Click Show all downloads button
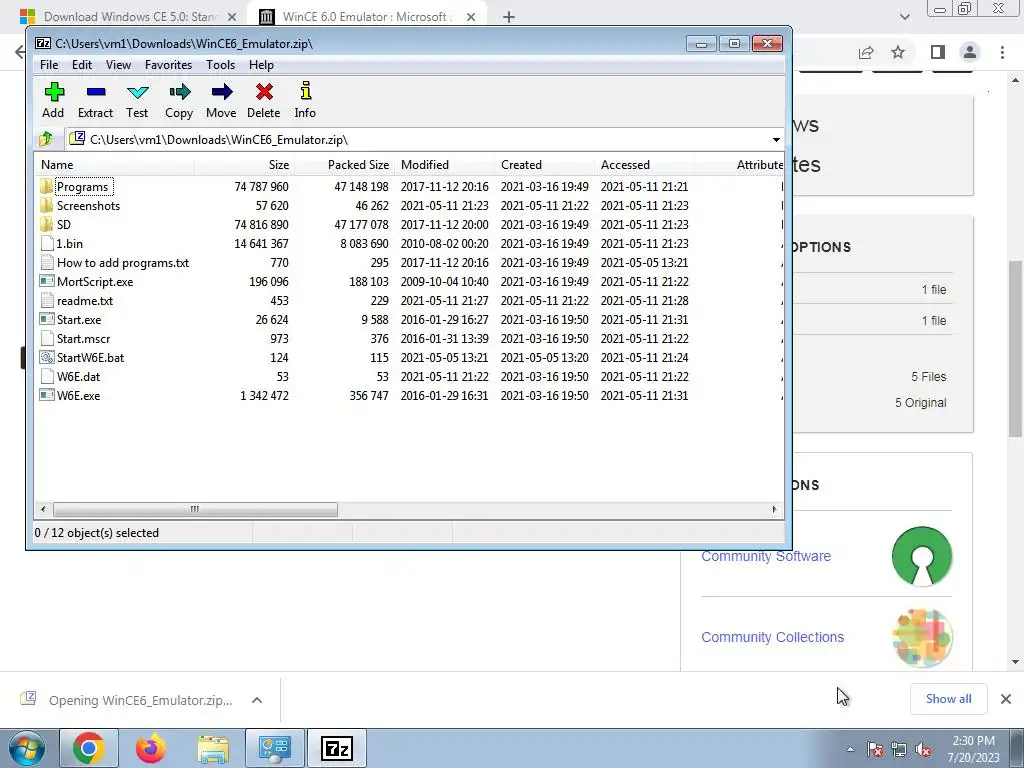The image size is (1024, 768). pyautogui.click(x=948, y=699)
